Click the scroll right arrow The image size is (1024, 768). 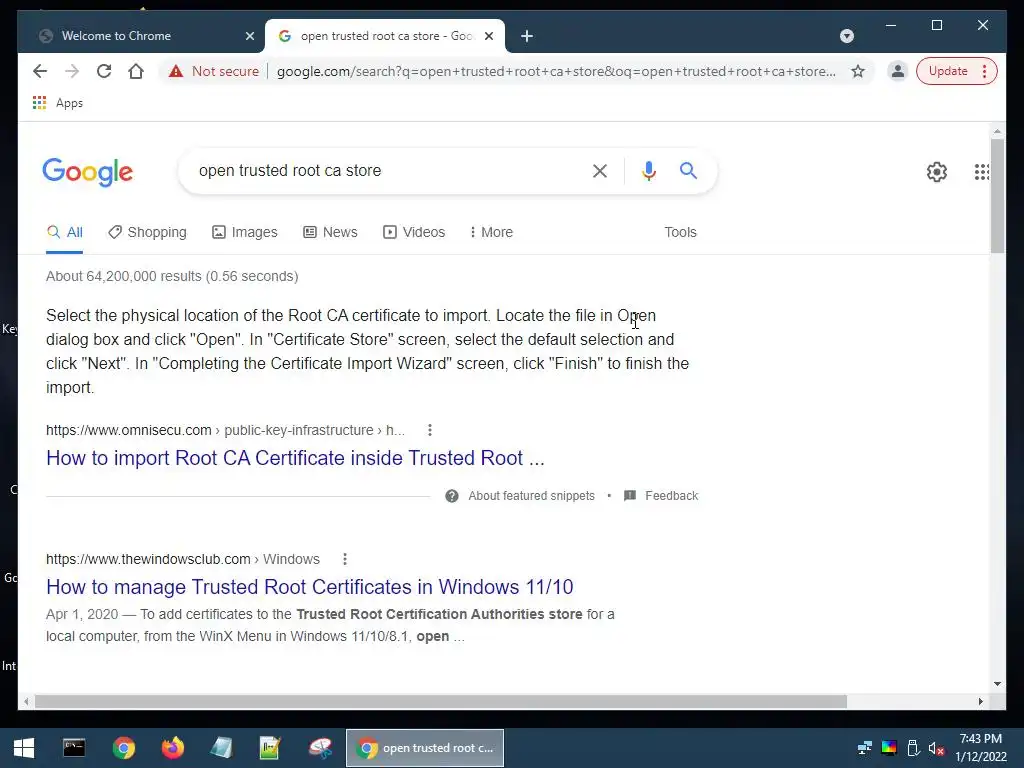coord(980,702)
